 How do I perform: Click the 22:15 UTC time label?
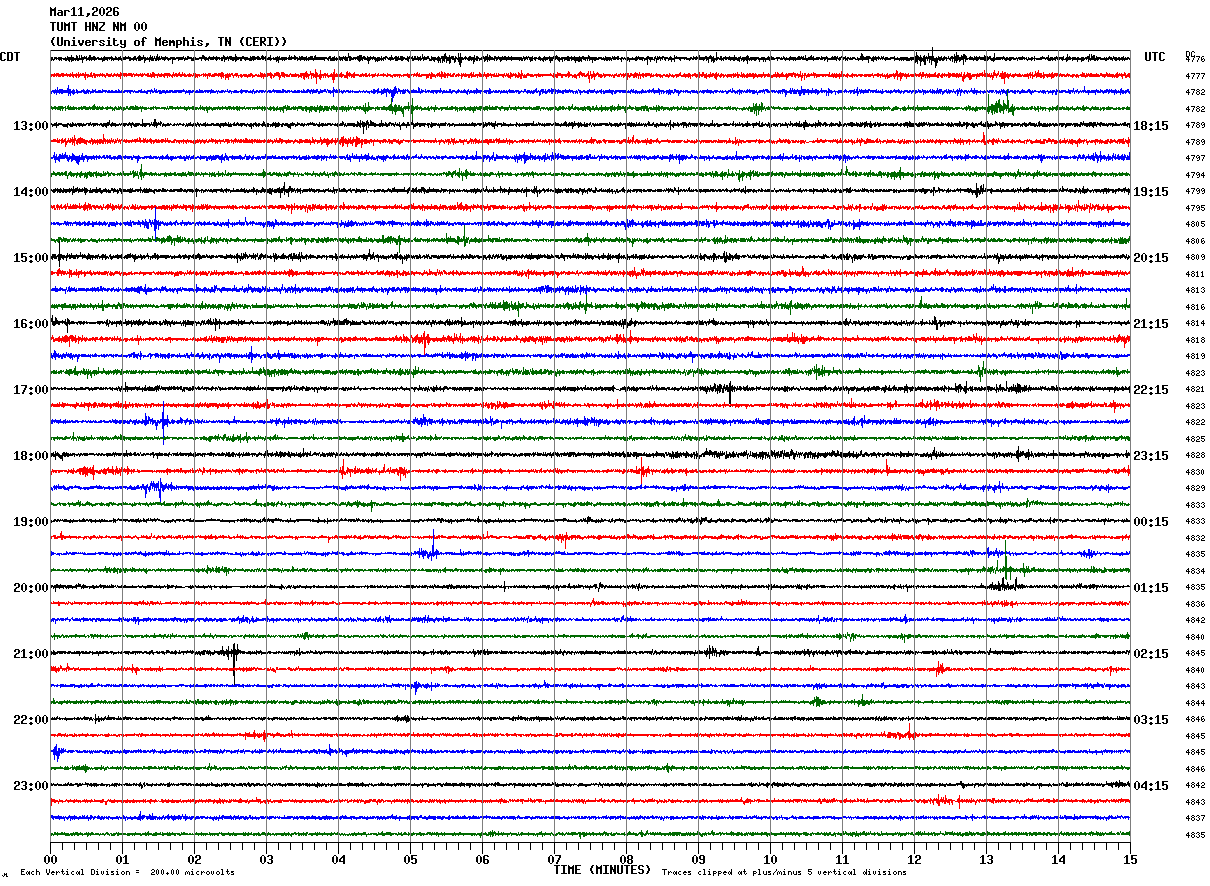click(x=1151, y=390)
